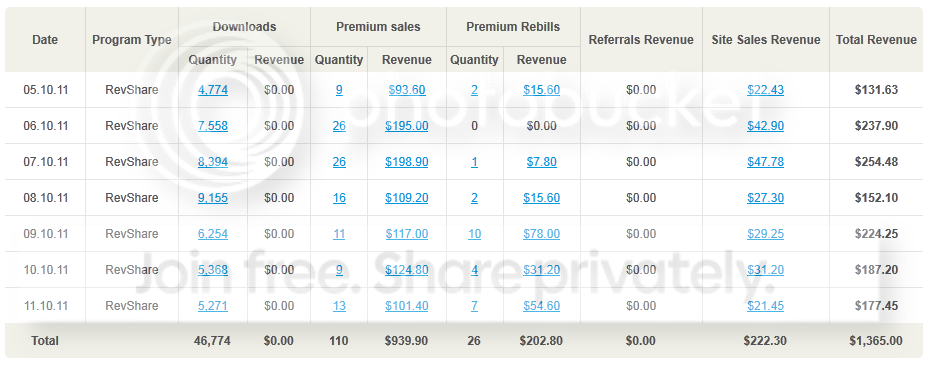Open site sales revenue $47.78
The width and height of the screenshot is (930, 367).
765,162
